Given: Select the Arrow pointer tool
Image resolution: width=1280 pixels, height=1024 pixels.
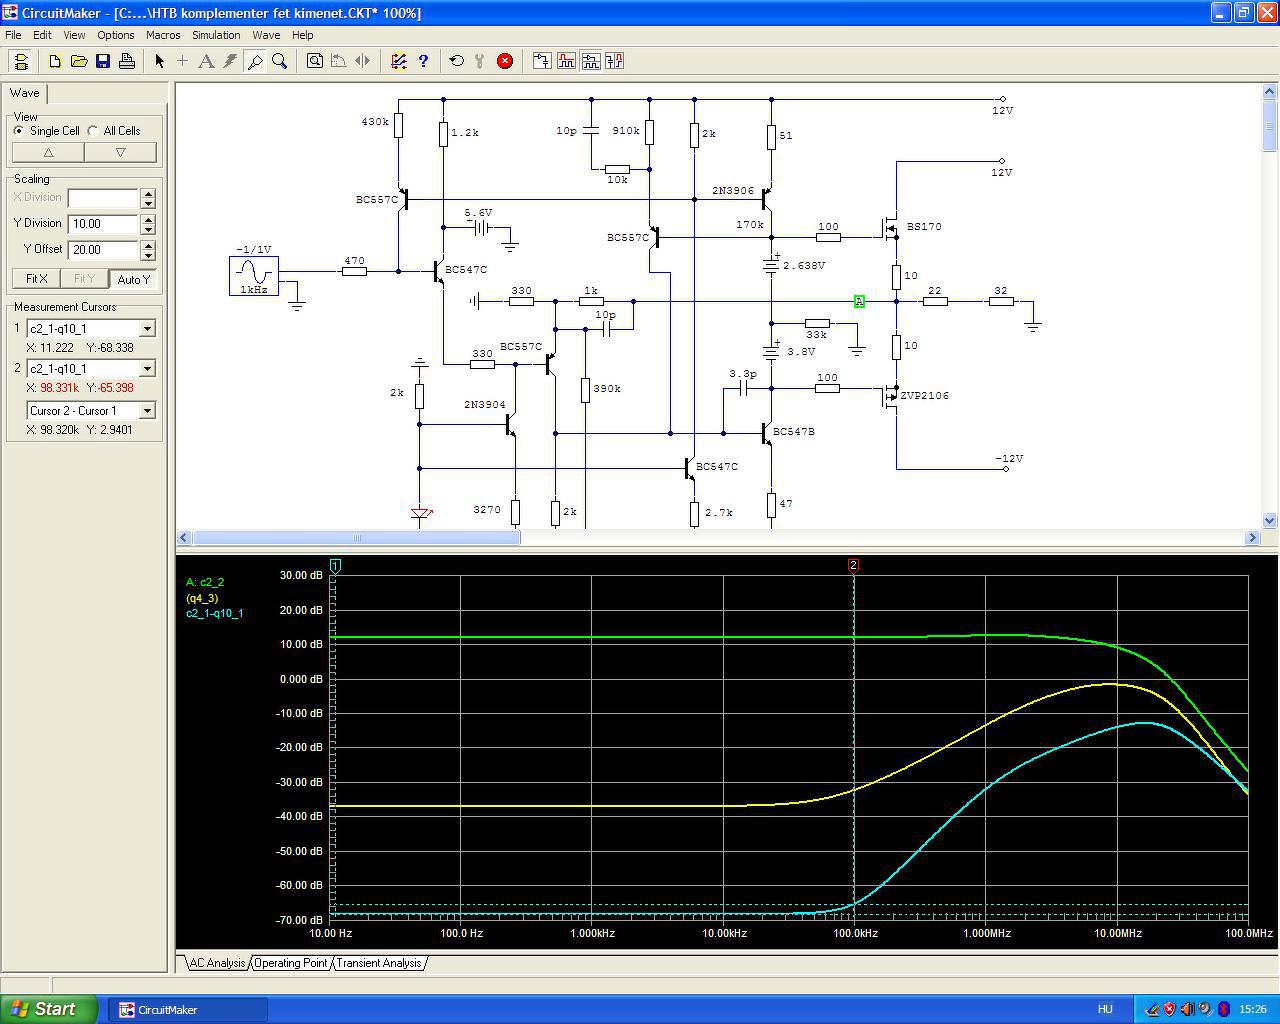Looking at the screenshot, I should click(x=159, y=61).
